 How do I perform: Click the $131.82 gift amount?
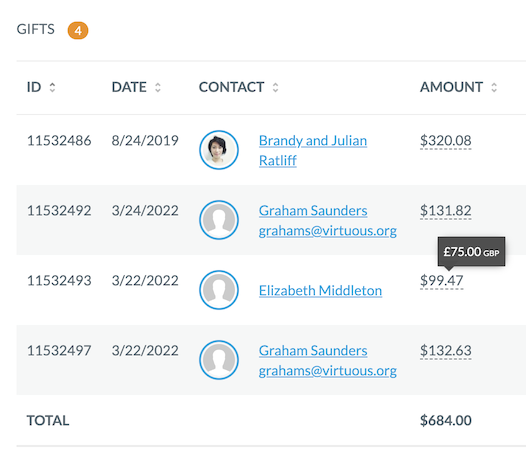click(445, 211)
